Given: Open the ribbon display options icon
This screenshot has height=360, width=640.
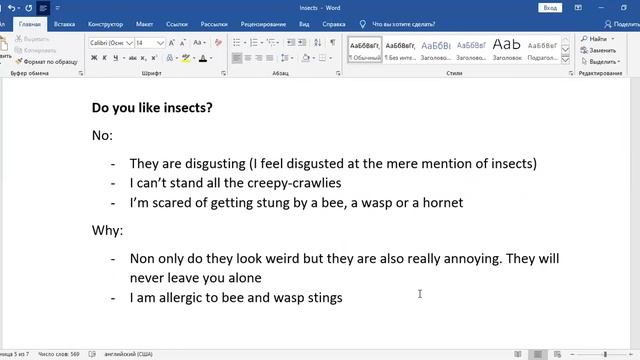Looking at the screenshot, I should click(x=578, y=8).
